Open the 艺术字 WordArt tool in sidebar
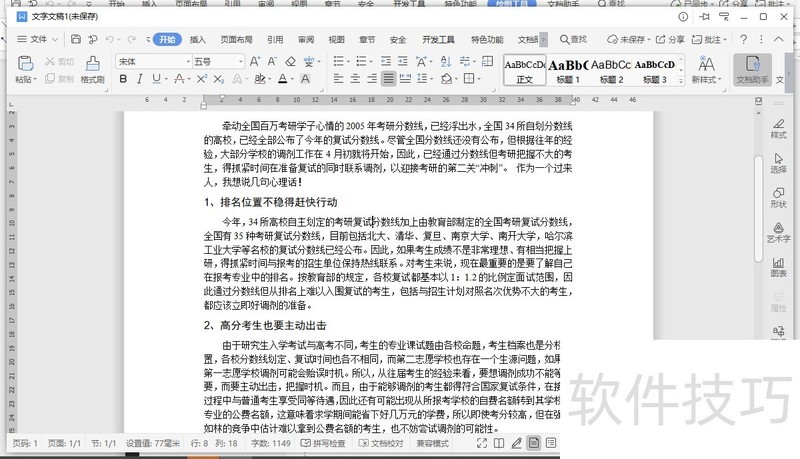 (x=778, y=232)
